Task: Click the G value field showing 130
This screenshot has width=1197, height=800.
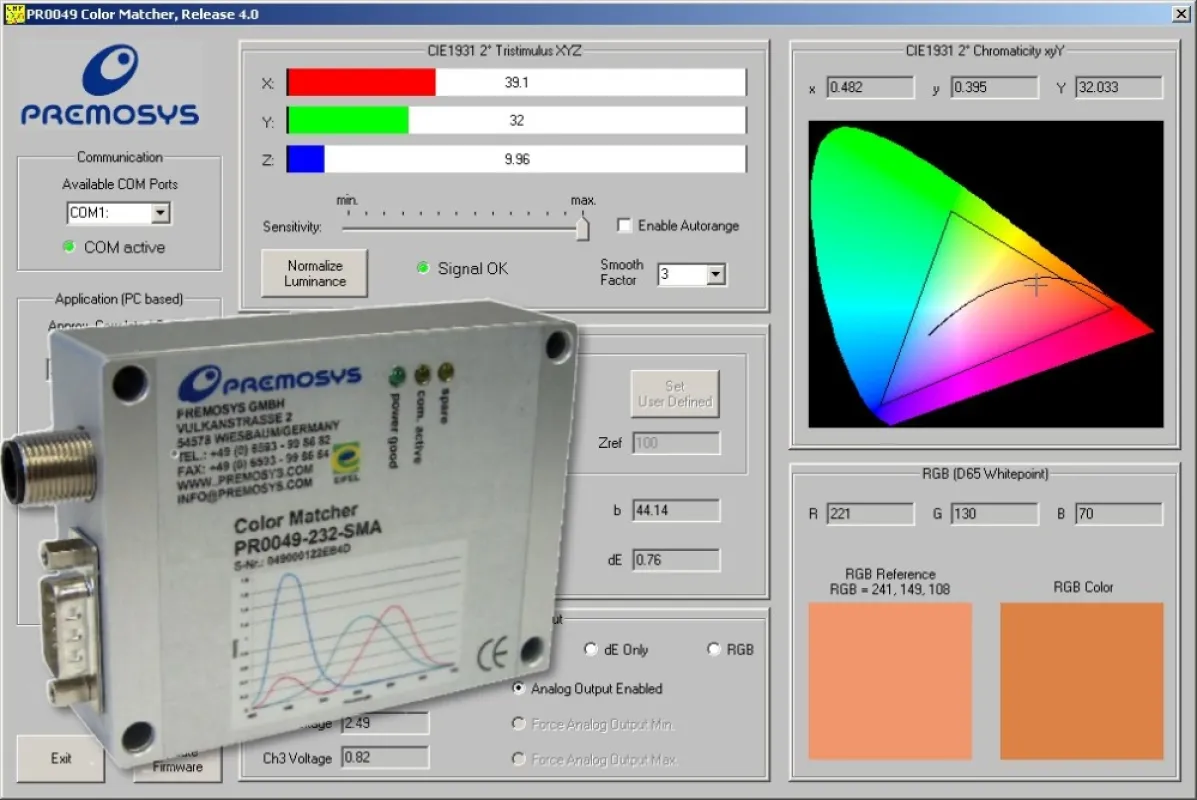Action: click(995, 514)
